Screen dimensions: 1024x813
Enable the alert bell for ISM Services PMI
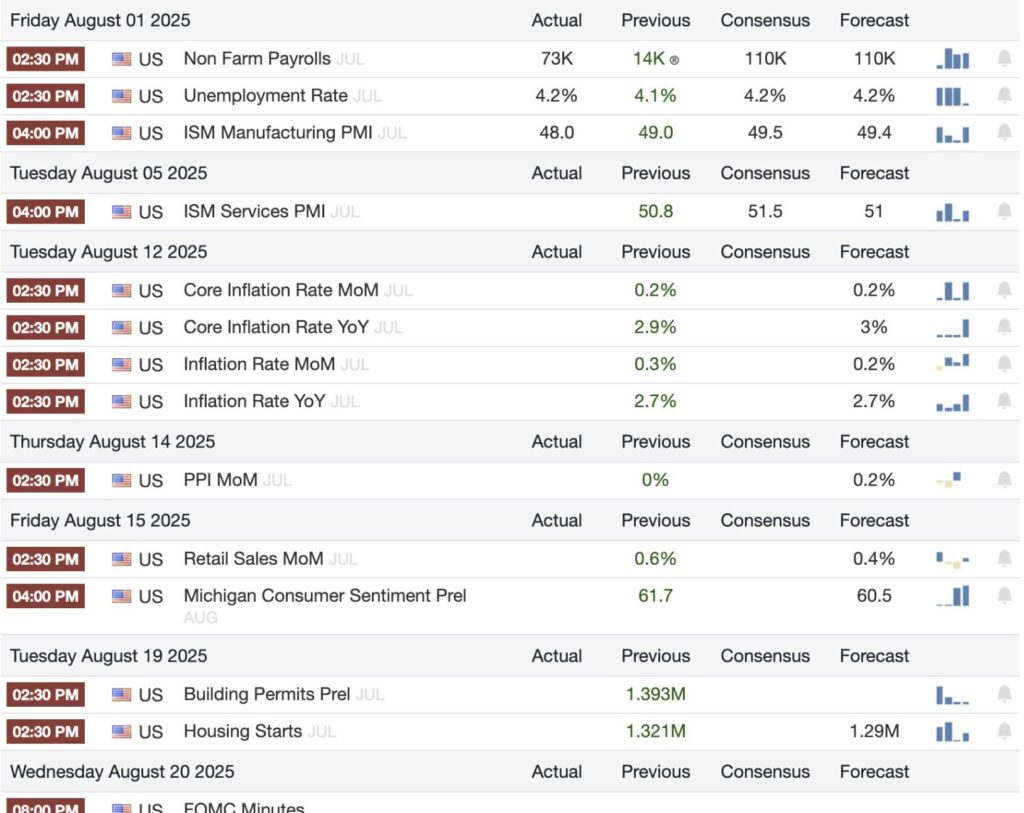point(1004,211)
